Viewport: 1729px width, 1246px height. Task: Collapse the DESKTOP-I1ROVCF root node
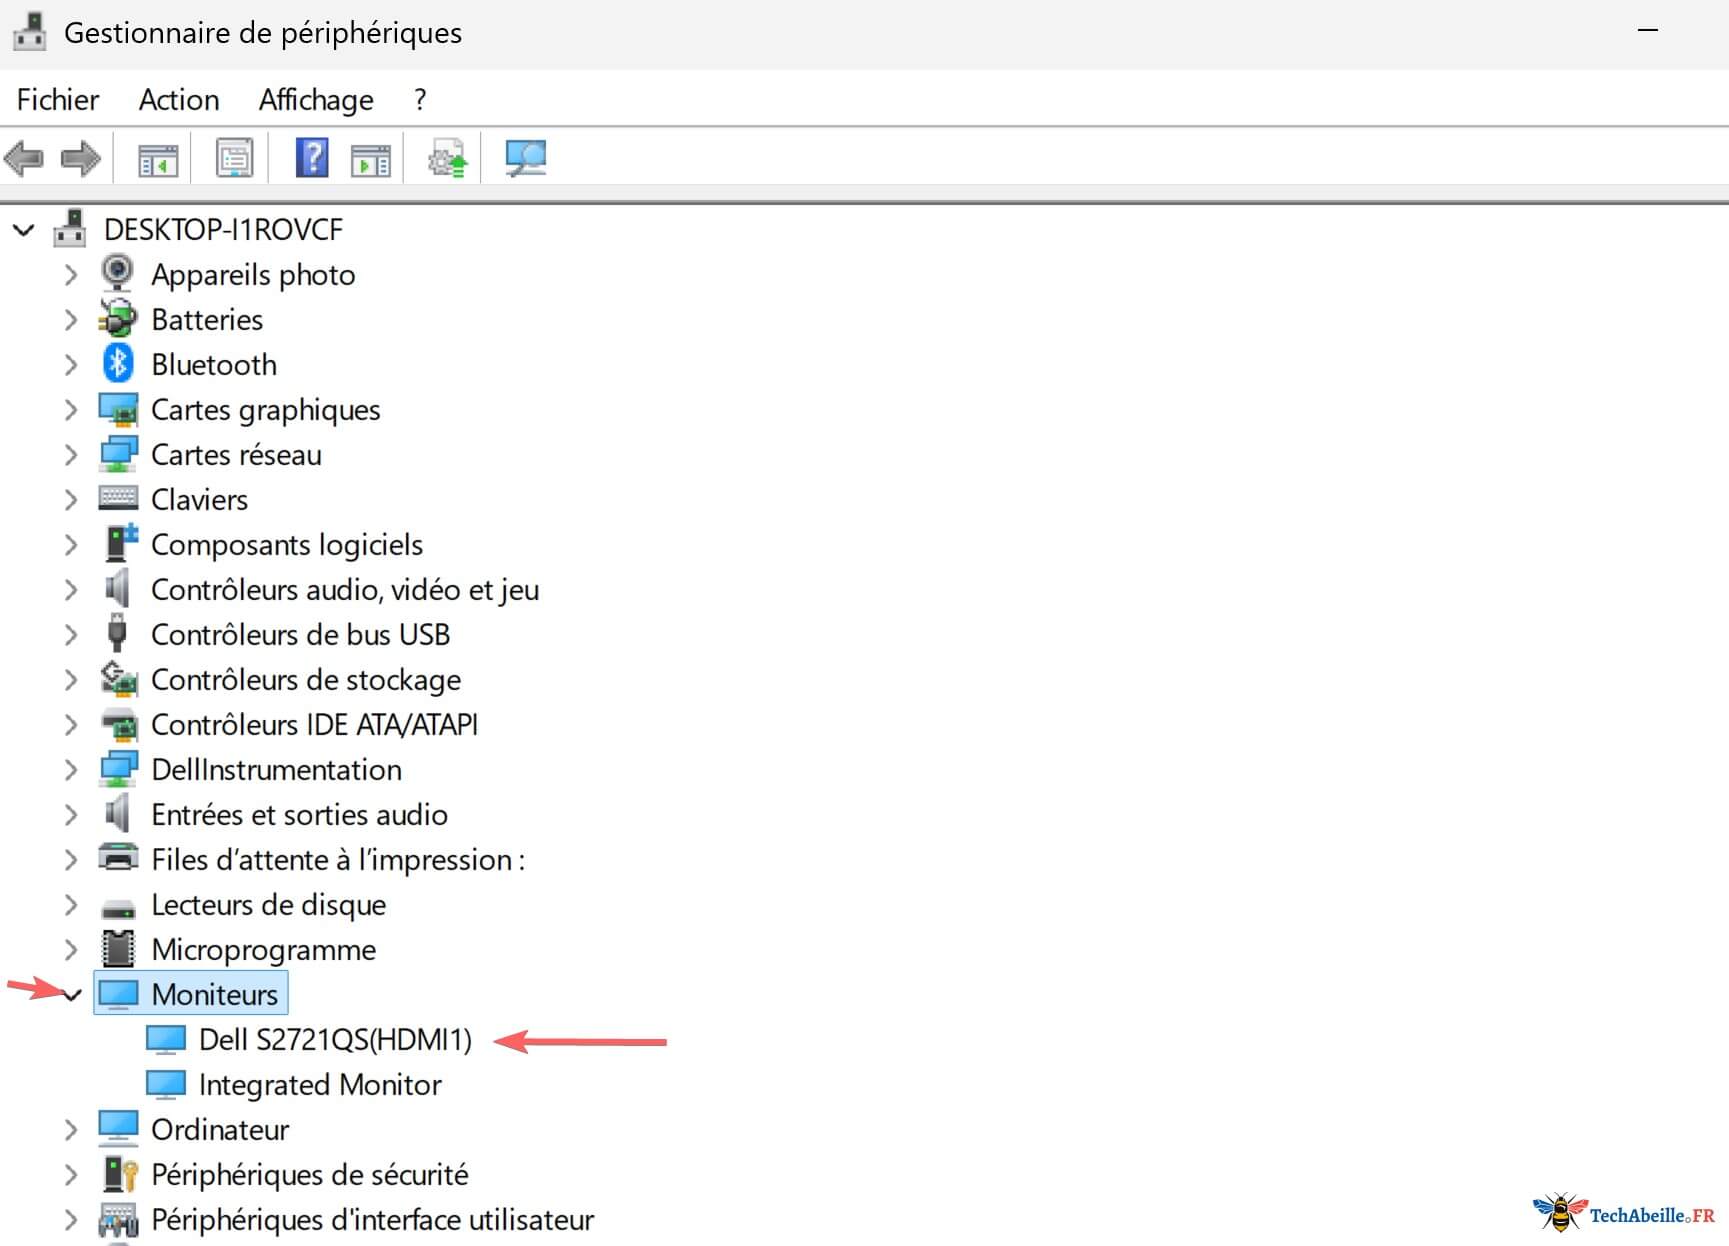[24, 230]
